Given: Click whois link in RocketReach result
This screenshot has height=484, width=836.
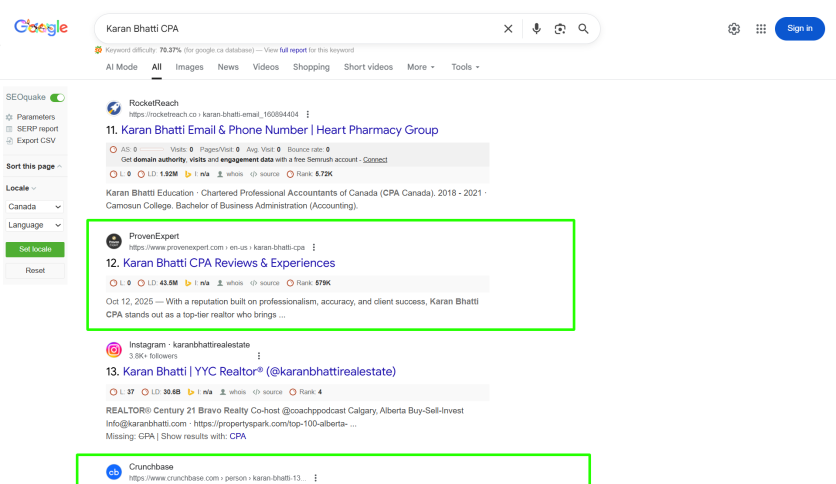Looking at the screenshot, I should [230, 174].
